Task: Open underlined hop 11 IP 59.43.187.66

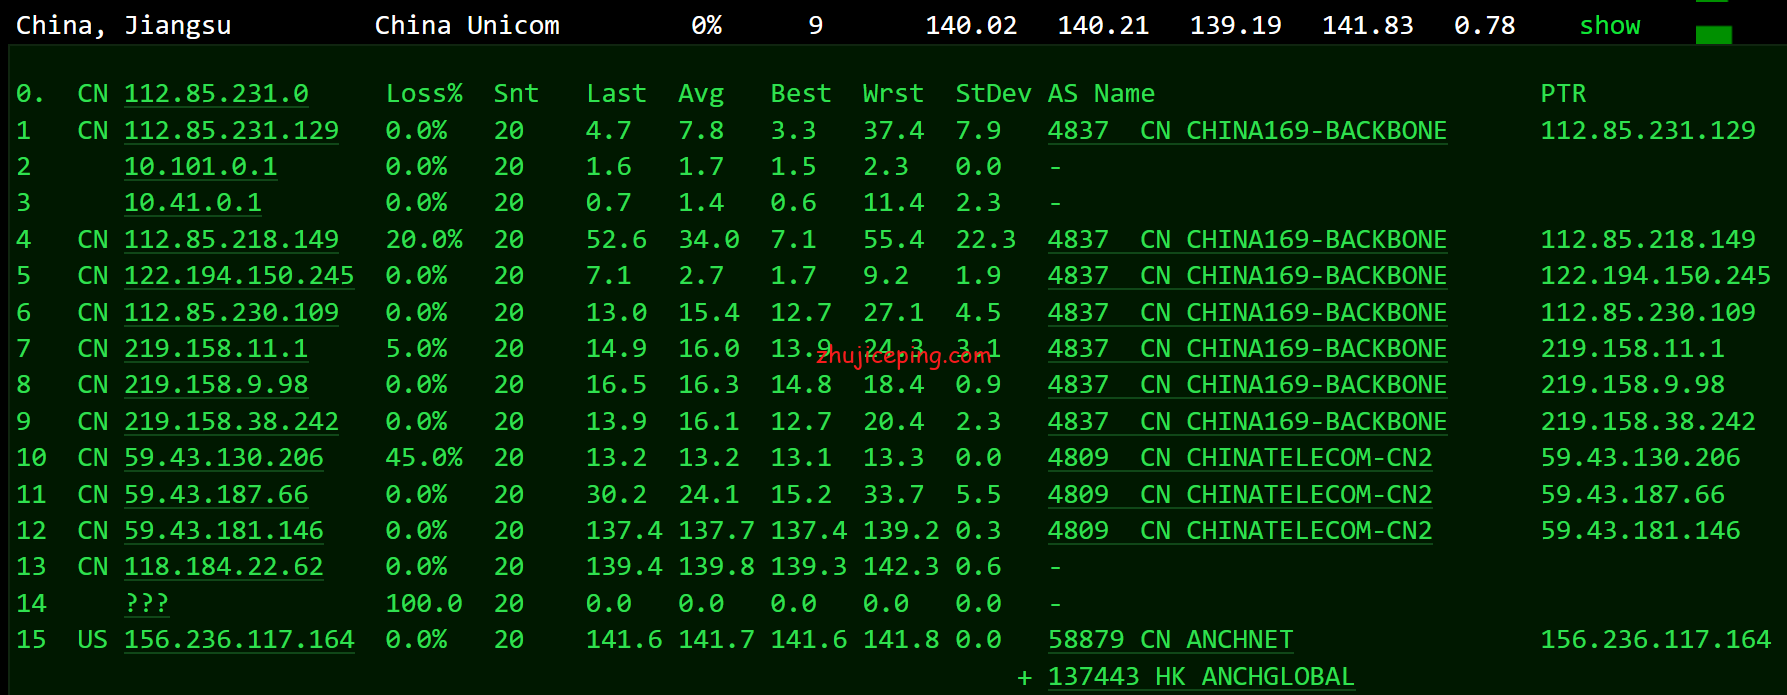Action: pos(216,495)
